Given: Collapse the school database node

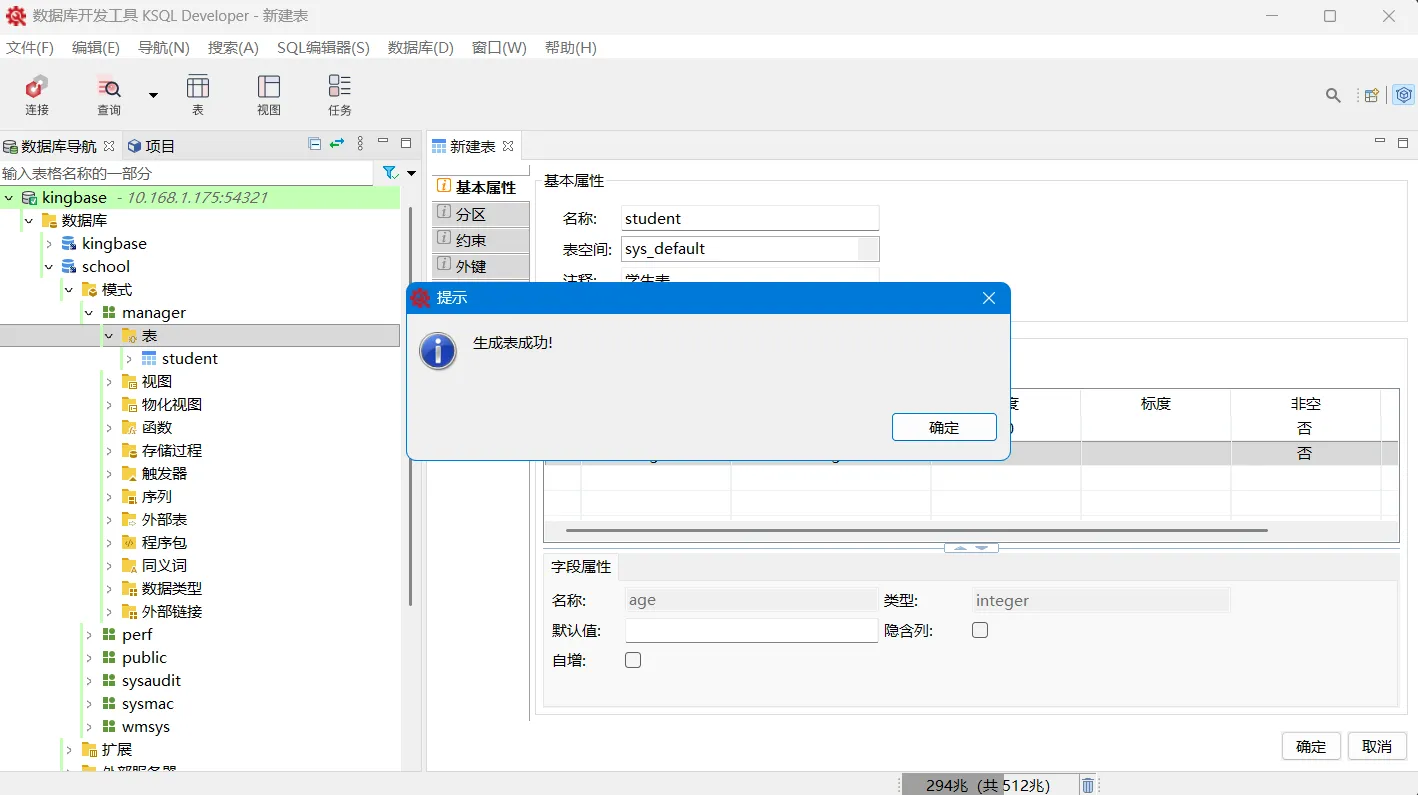Looking at the screenshot, I should pyautogui.click(x=48, y=266).
